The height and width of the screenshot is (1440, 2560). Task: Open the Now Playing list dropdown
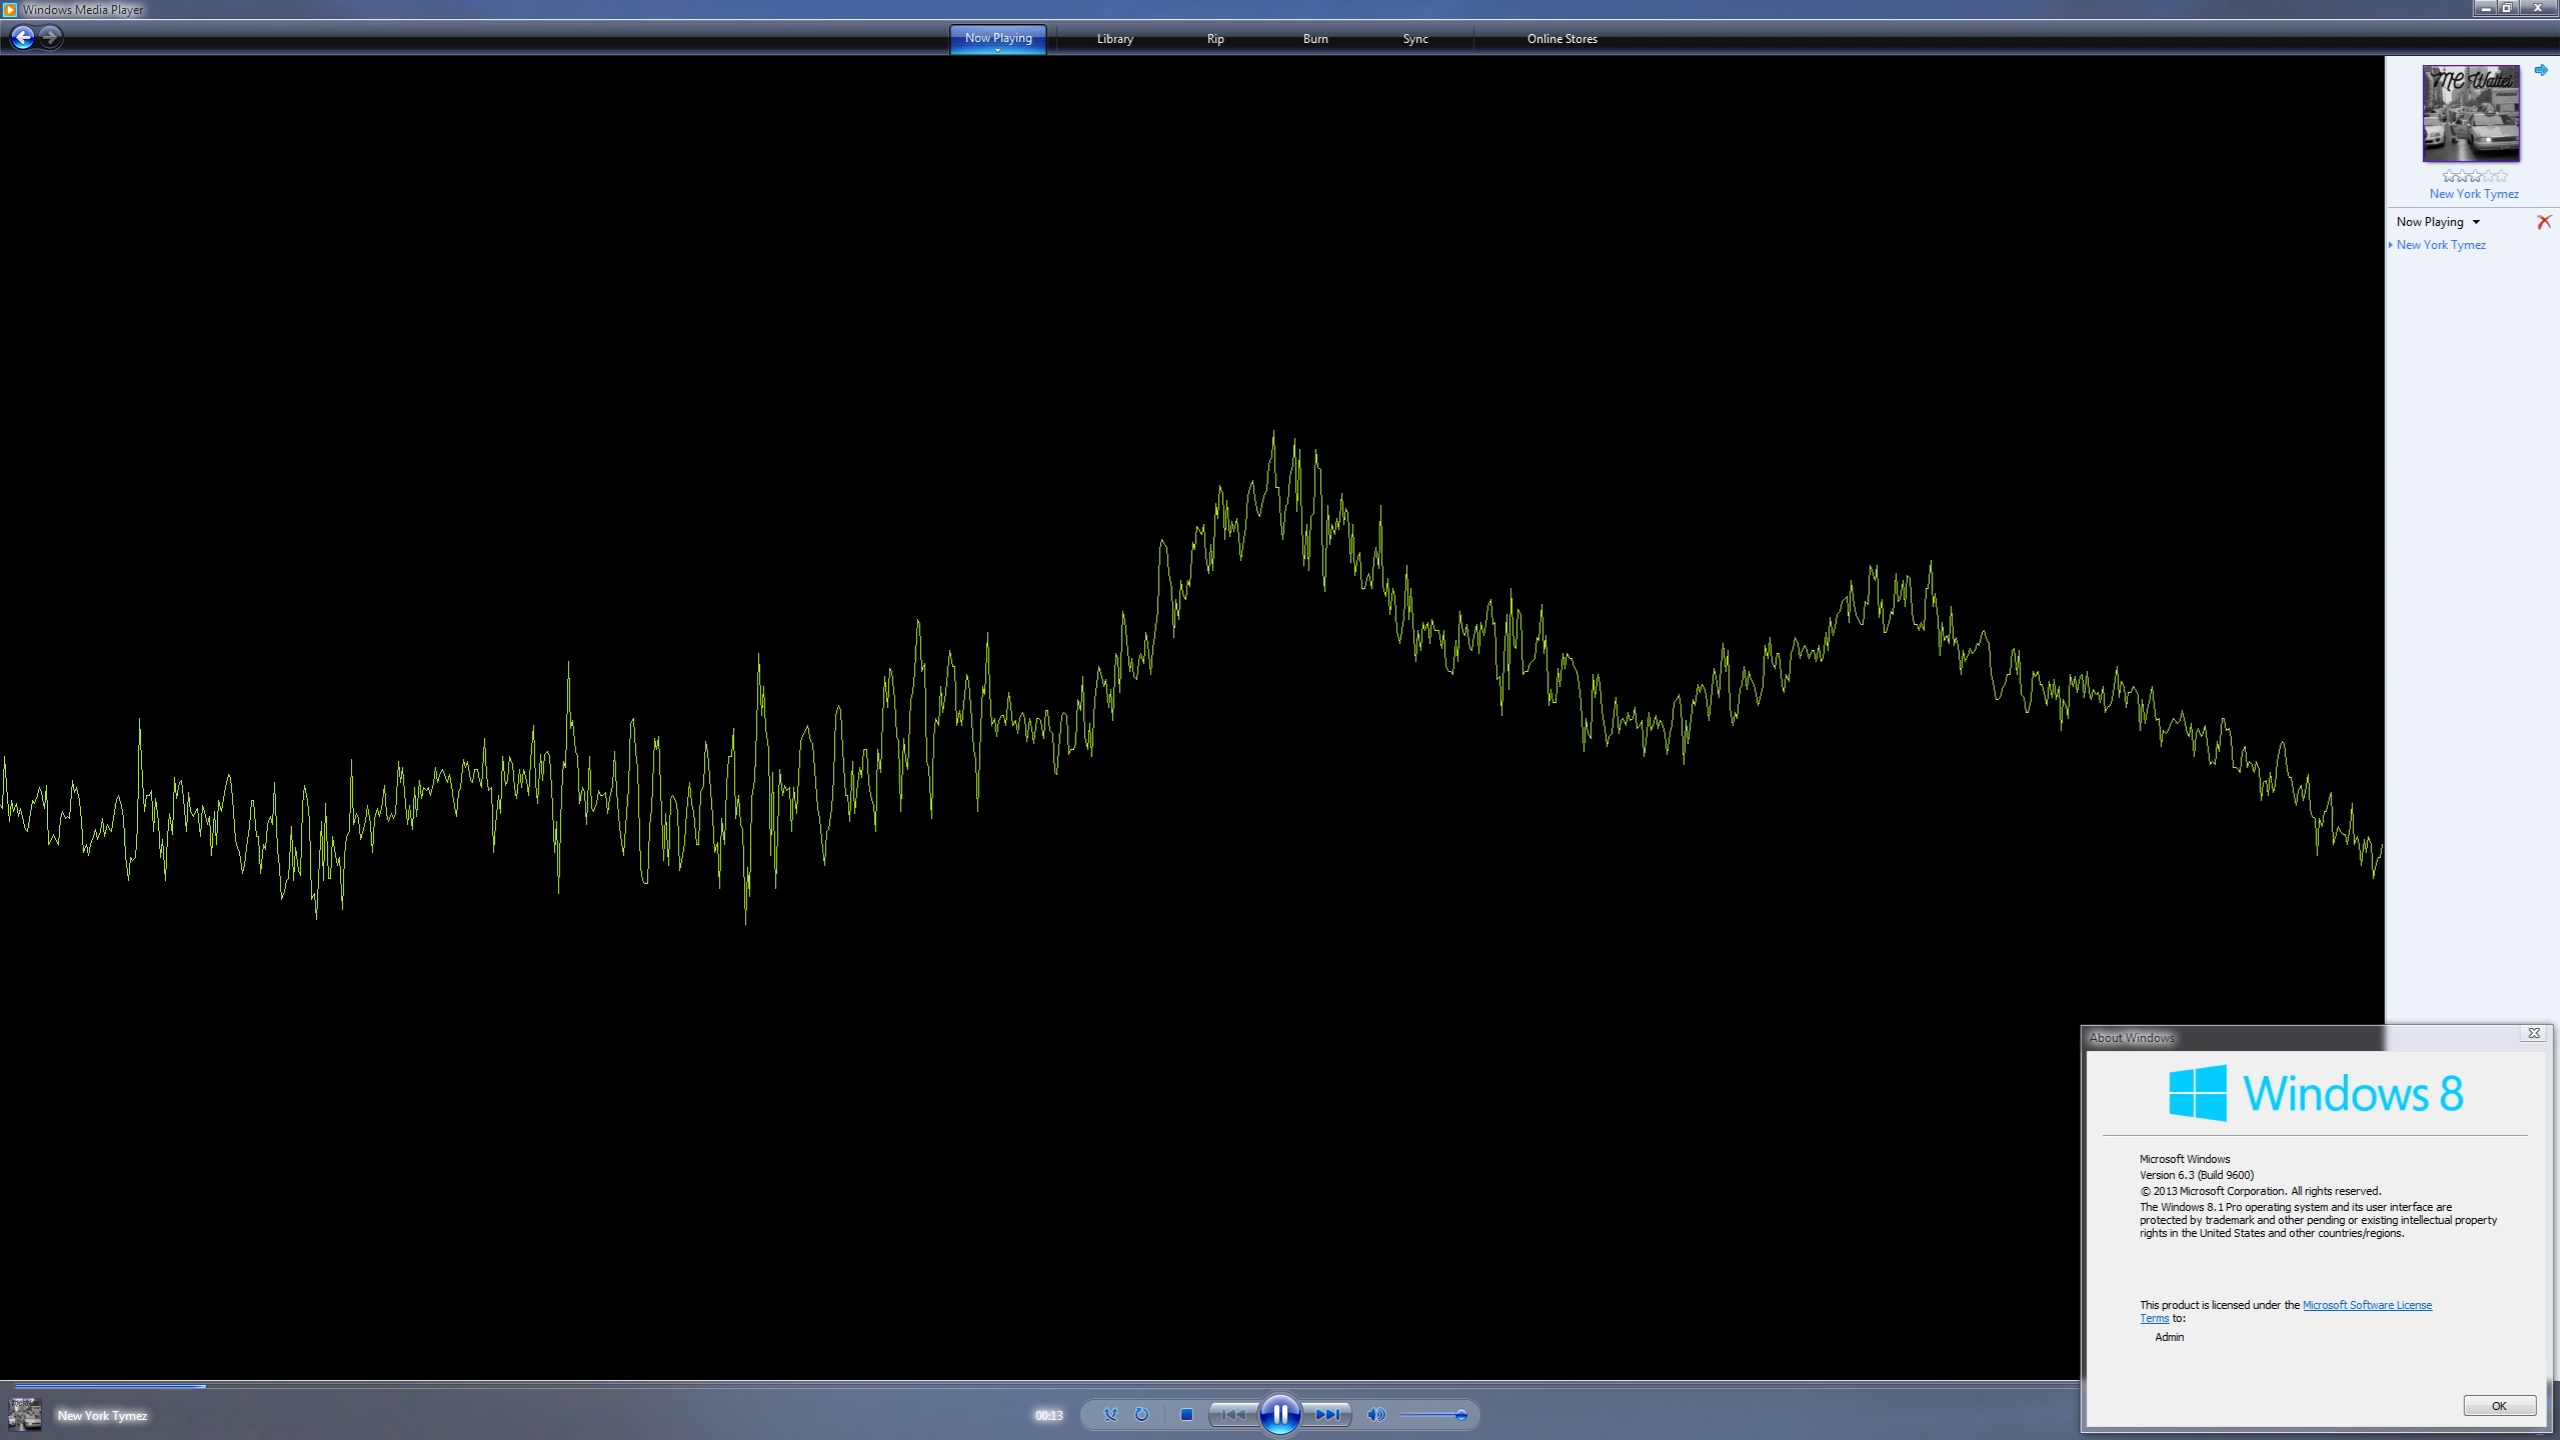coord(2476,222)
